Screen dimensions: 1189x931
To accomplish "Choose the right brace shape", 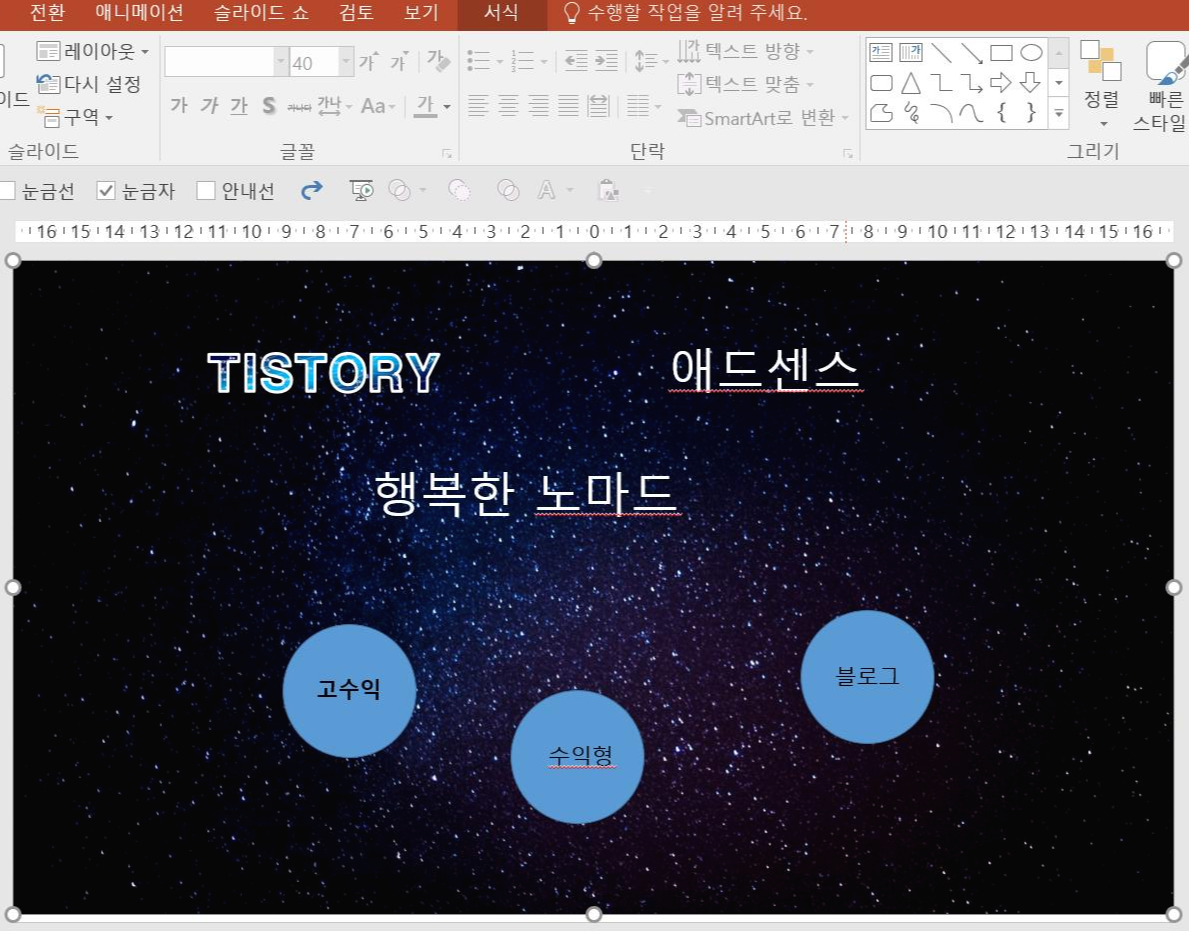I will click(x=1031, y=112).
